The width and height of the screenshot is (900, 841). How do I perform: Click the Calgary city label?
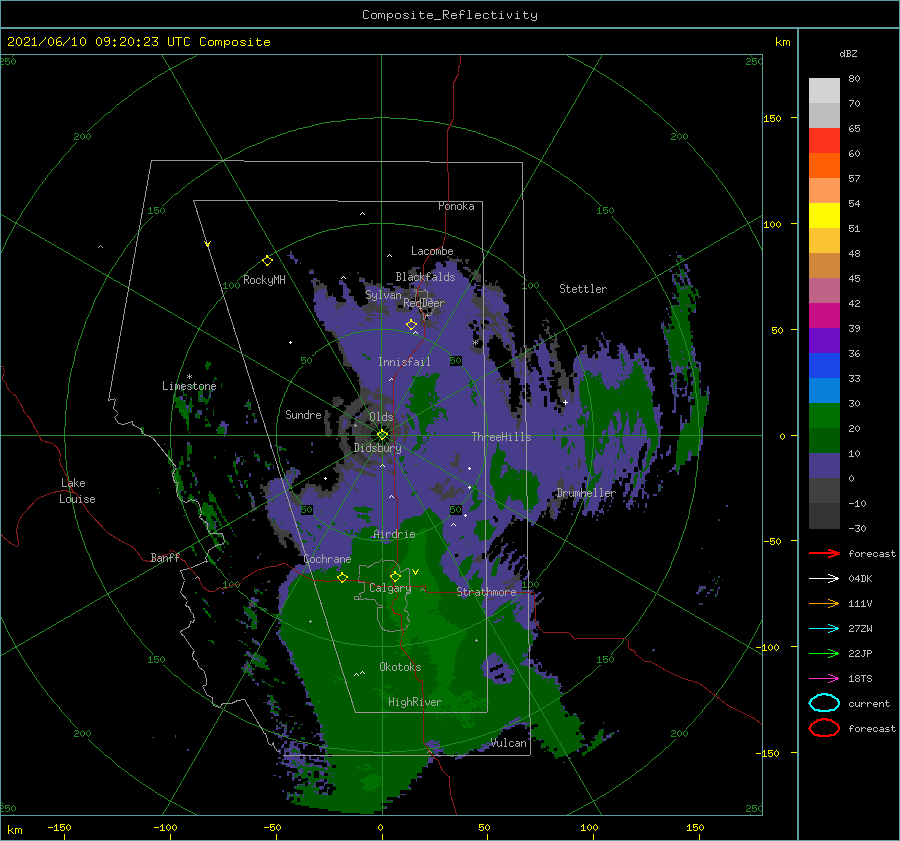click(390, 588)
